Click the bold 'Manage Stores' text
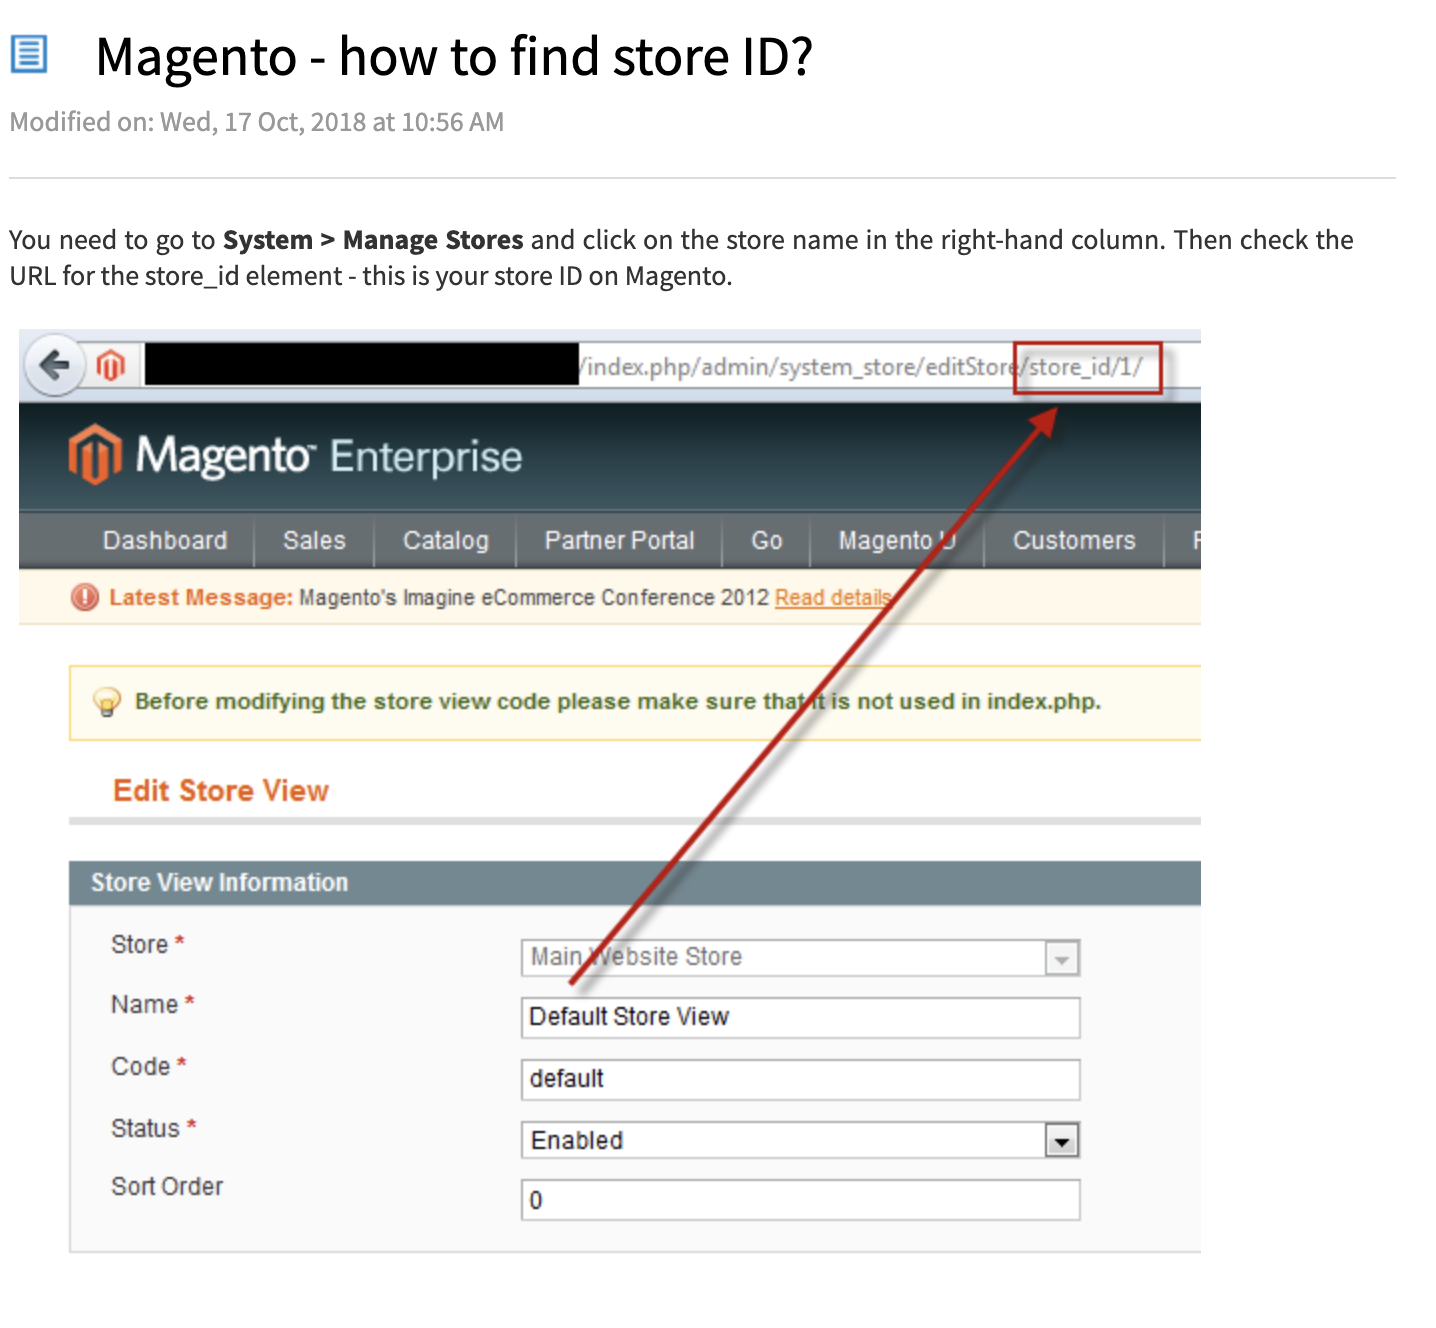 click(x=433, y=240)
